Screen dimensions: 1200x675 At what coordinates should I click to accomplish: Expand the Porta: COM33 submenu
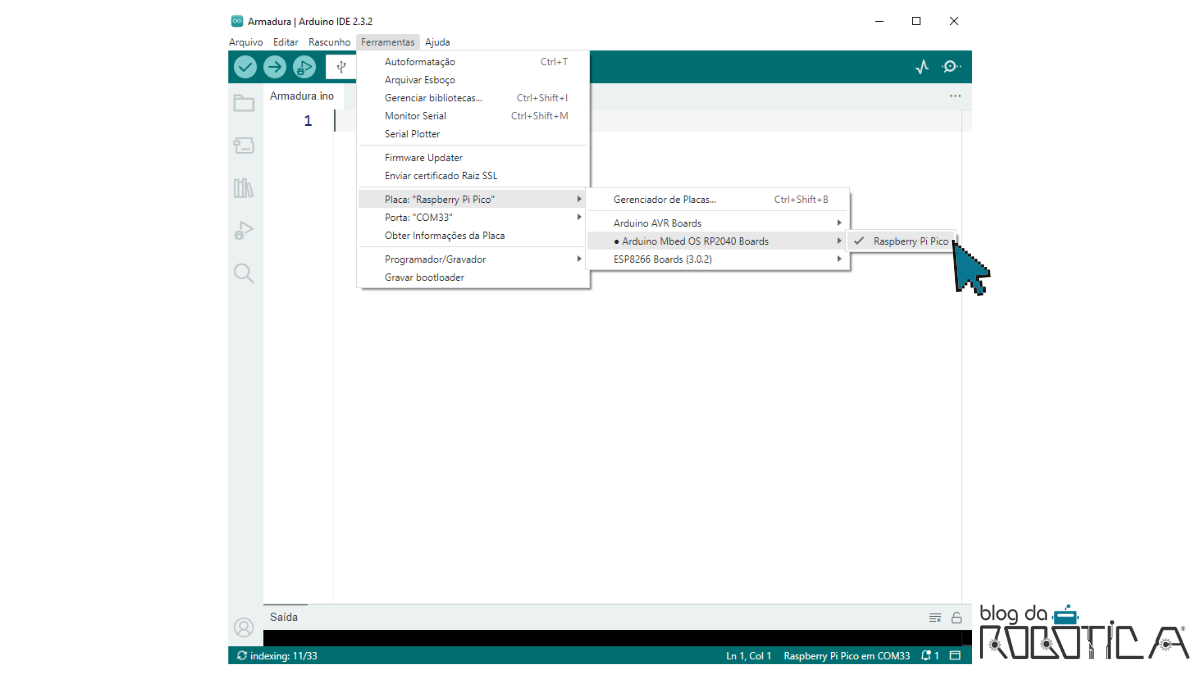(420, 217)
